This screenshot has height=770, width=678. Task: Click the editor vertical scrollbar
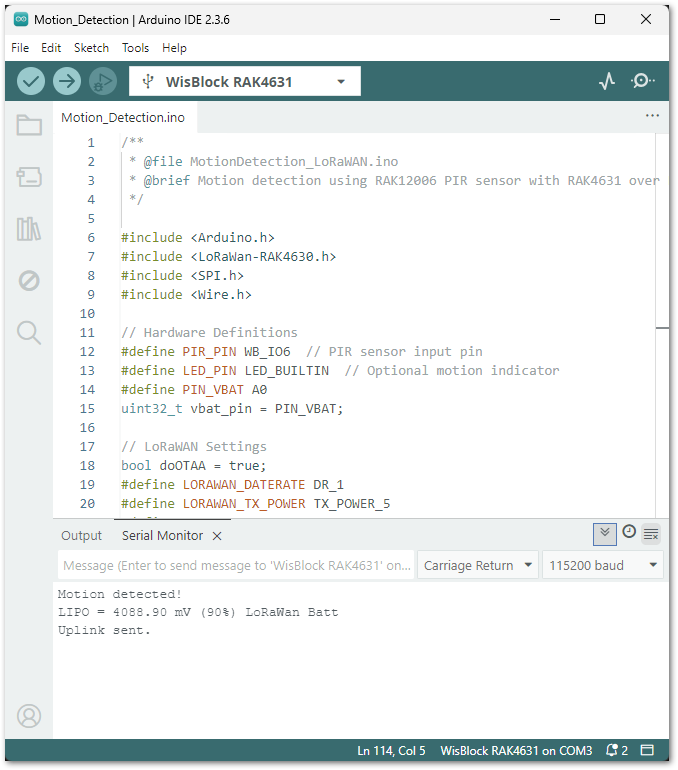[662, 325]
